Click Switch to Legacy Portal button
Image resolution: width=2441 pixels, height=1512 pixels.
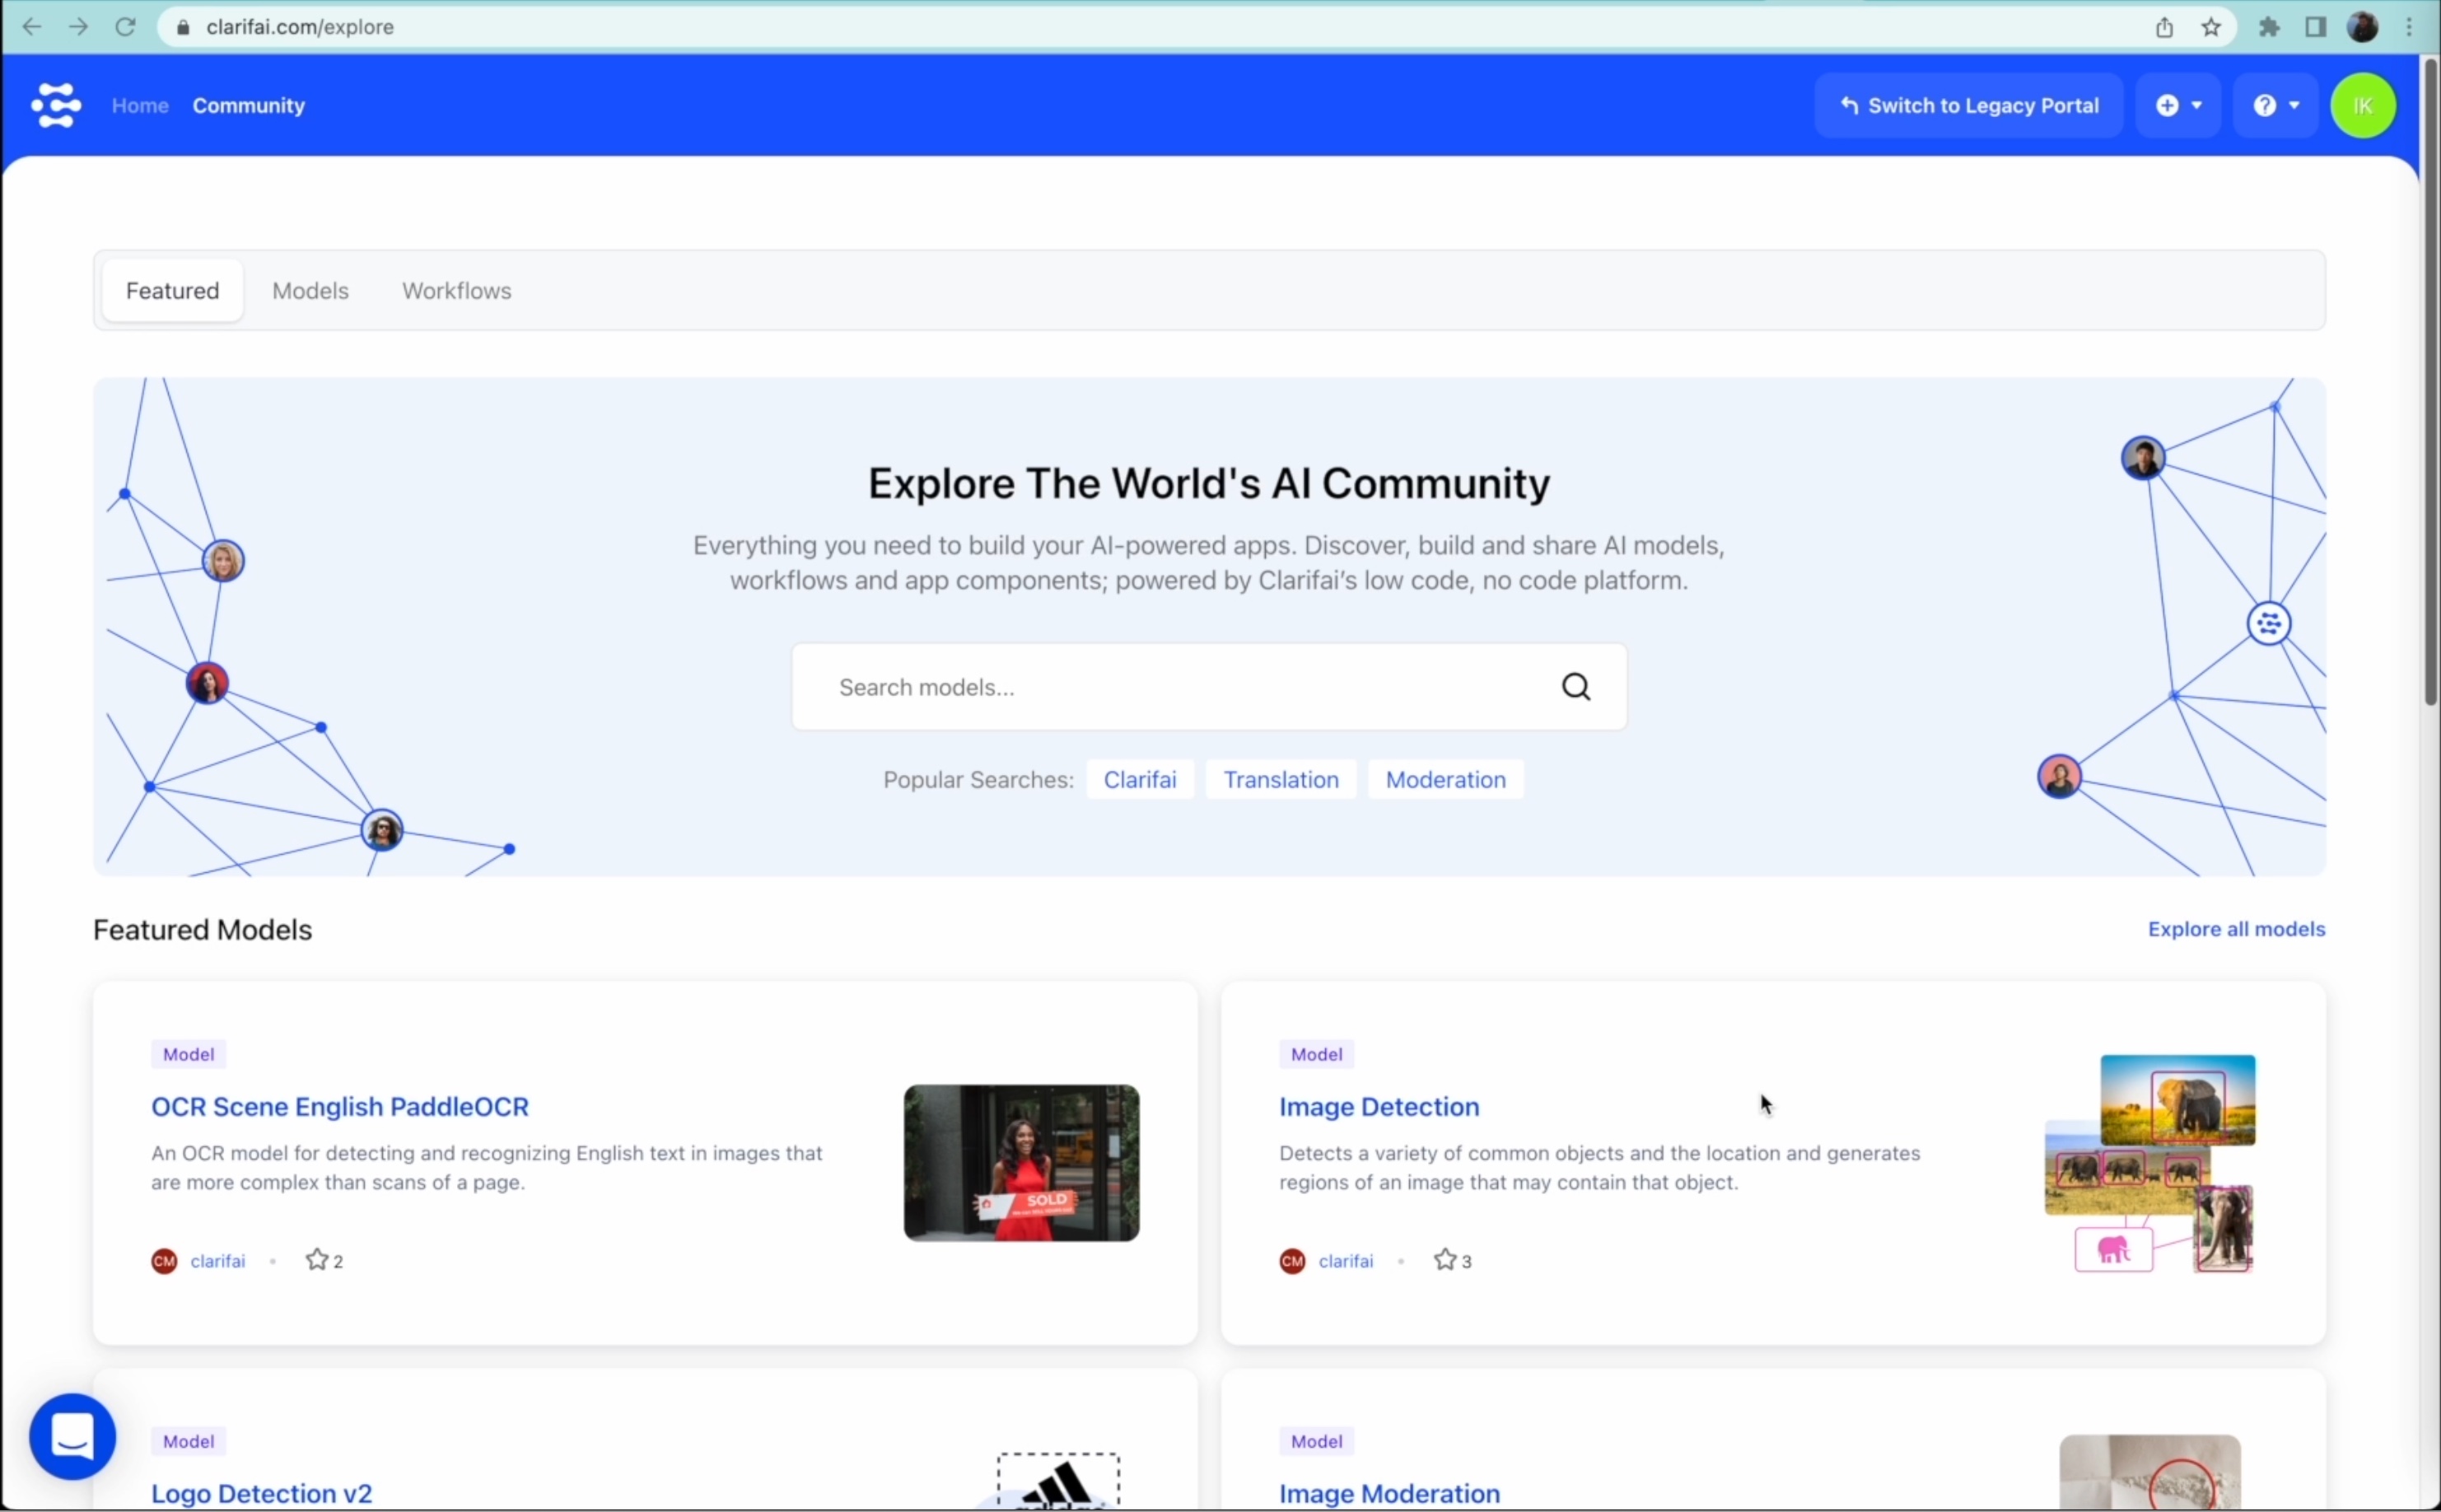[1968, 105]
